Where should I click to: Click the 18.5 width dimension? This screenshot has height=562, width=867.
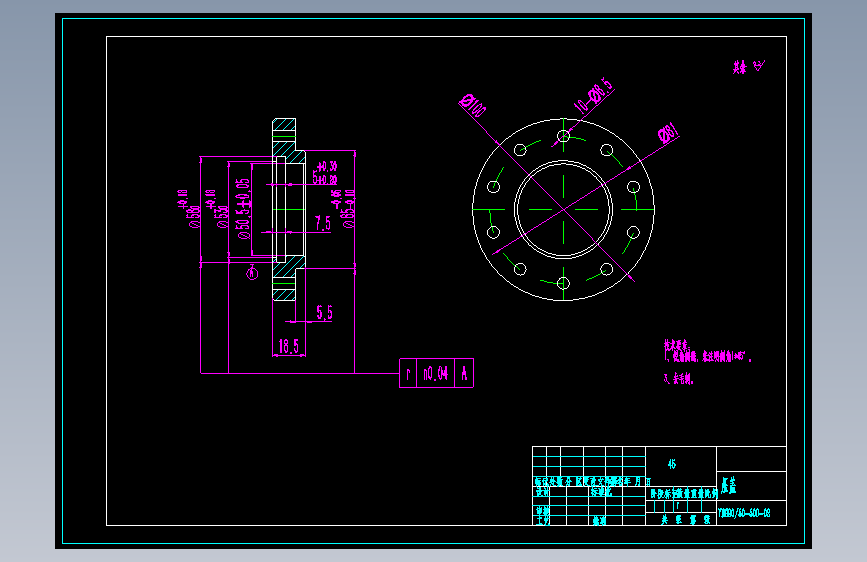[x=289, y=346]
